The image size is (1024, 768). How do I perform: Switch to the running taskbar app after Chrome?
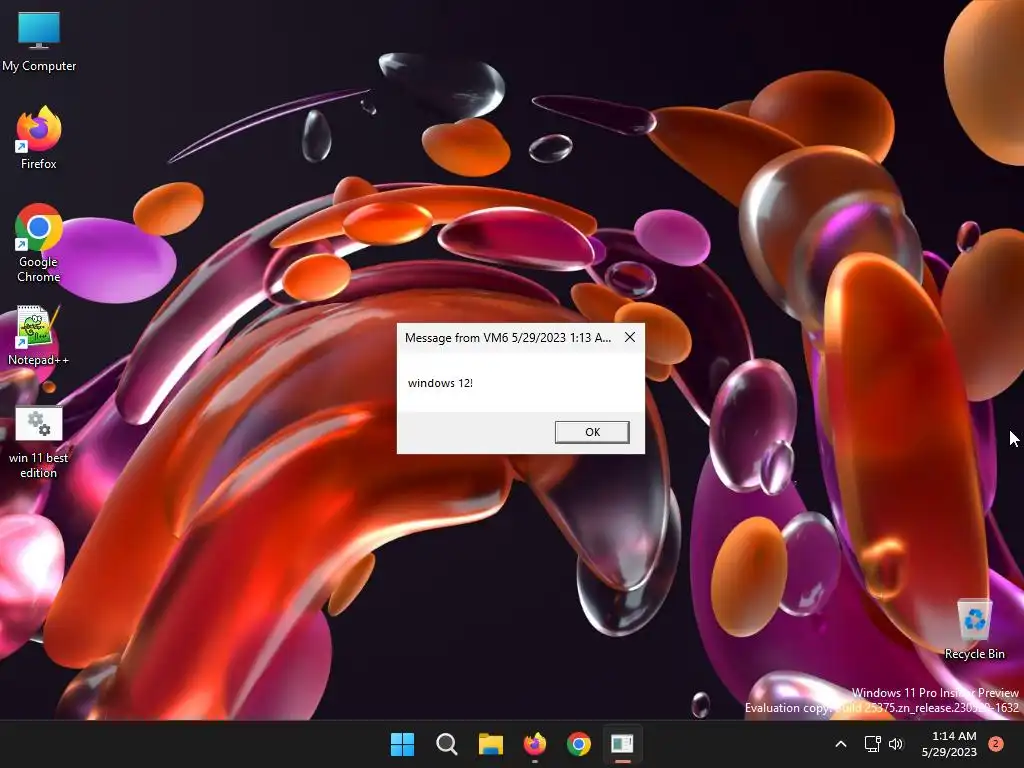[x=622, y=744]
